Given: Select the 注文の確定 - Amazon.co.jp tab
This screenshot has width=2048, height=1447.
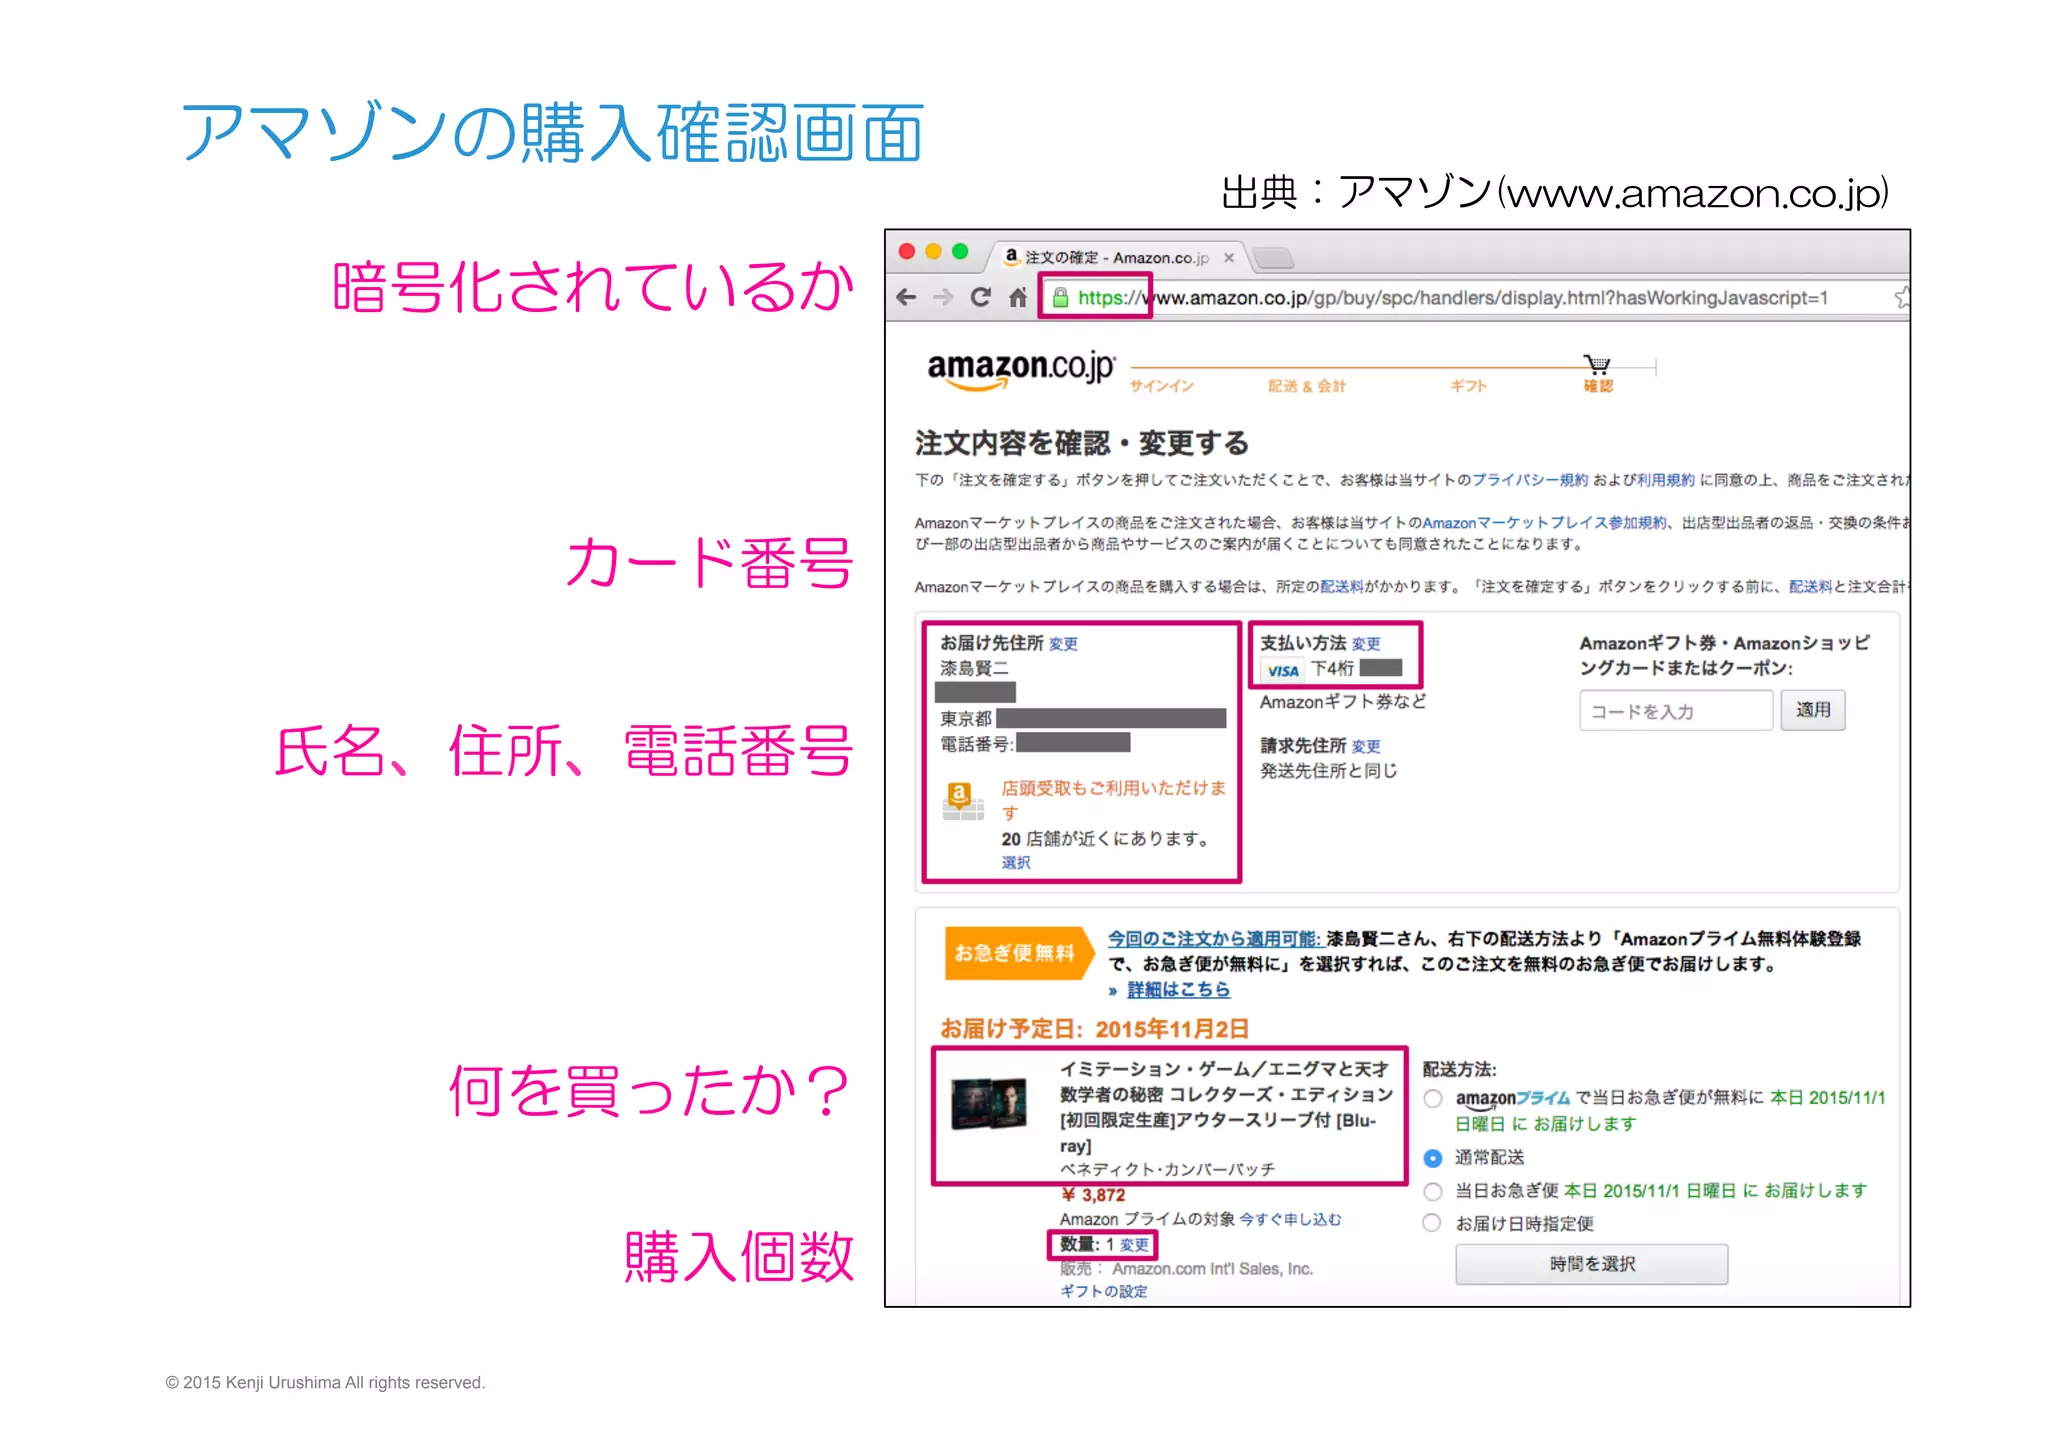Looking at the screenshot, I should 1117,258.
